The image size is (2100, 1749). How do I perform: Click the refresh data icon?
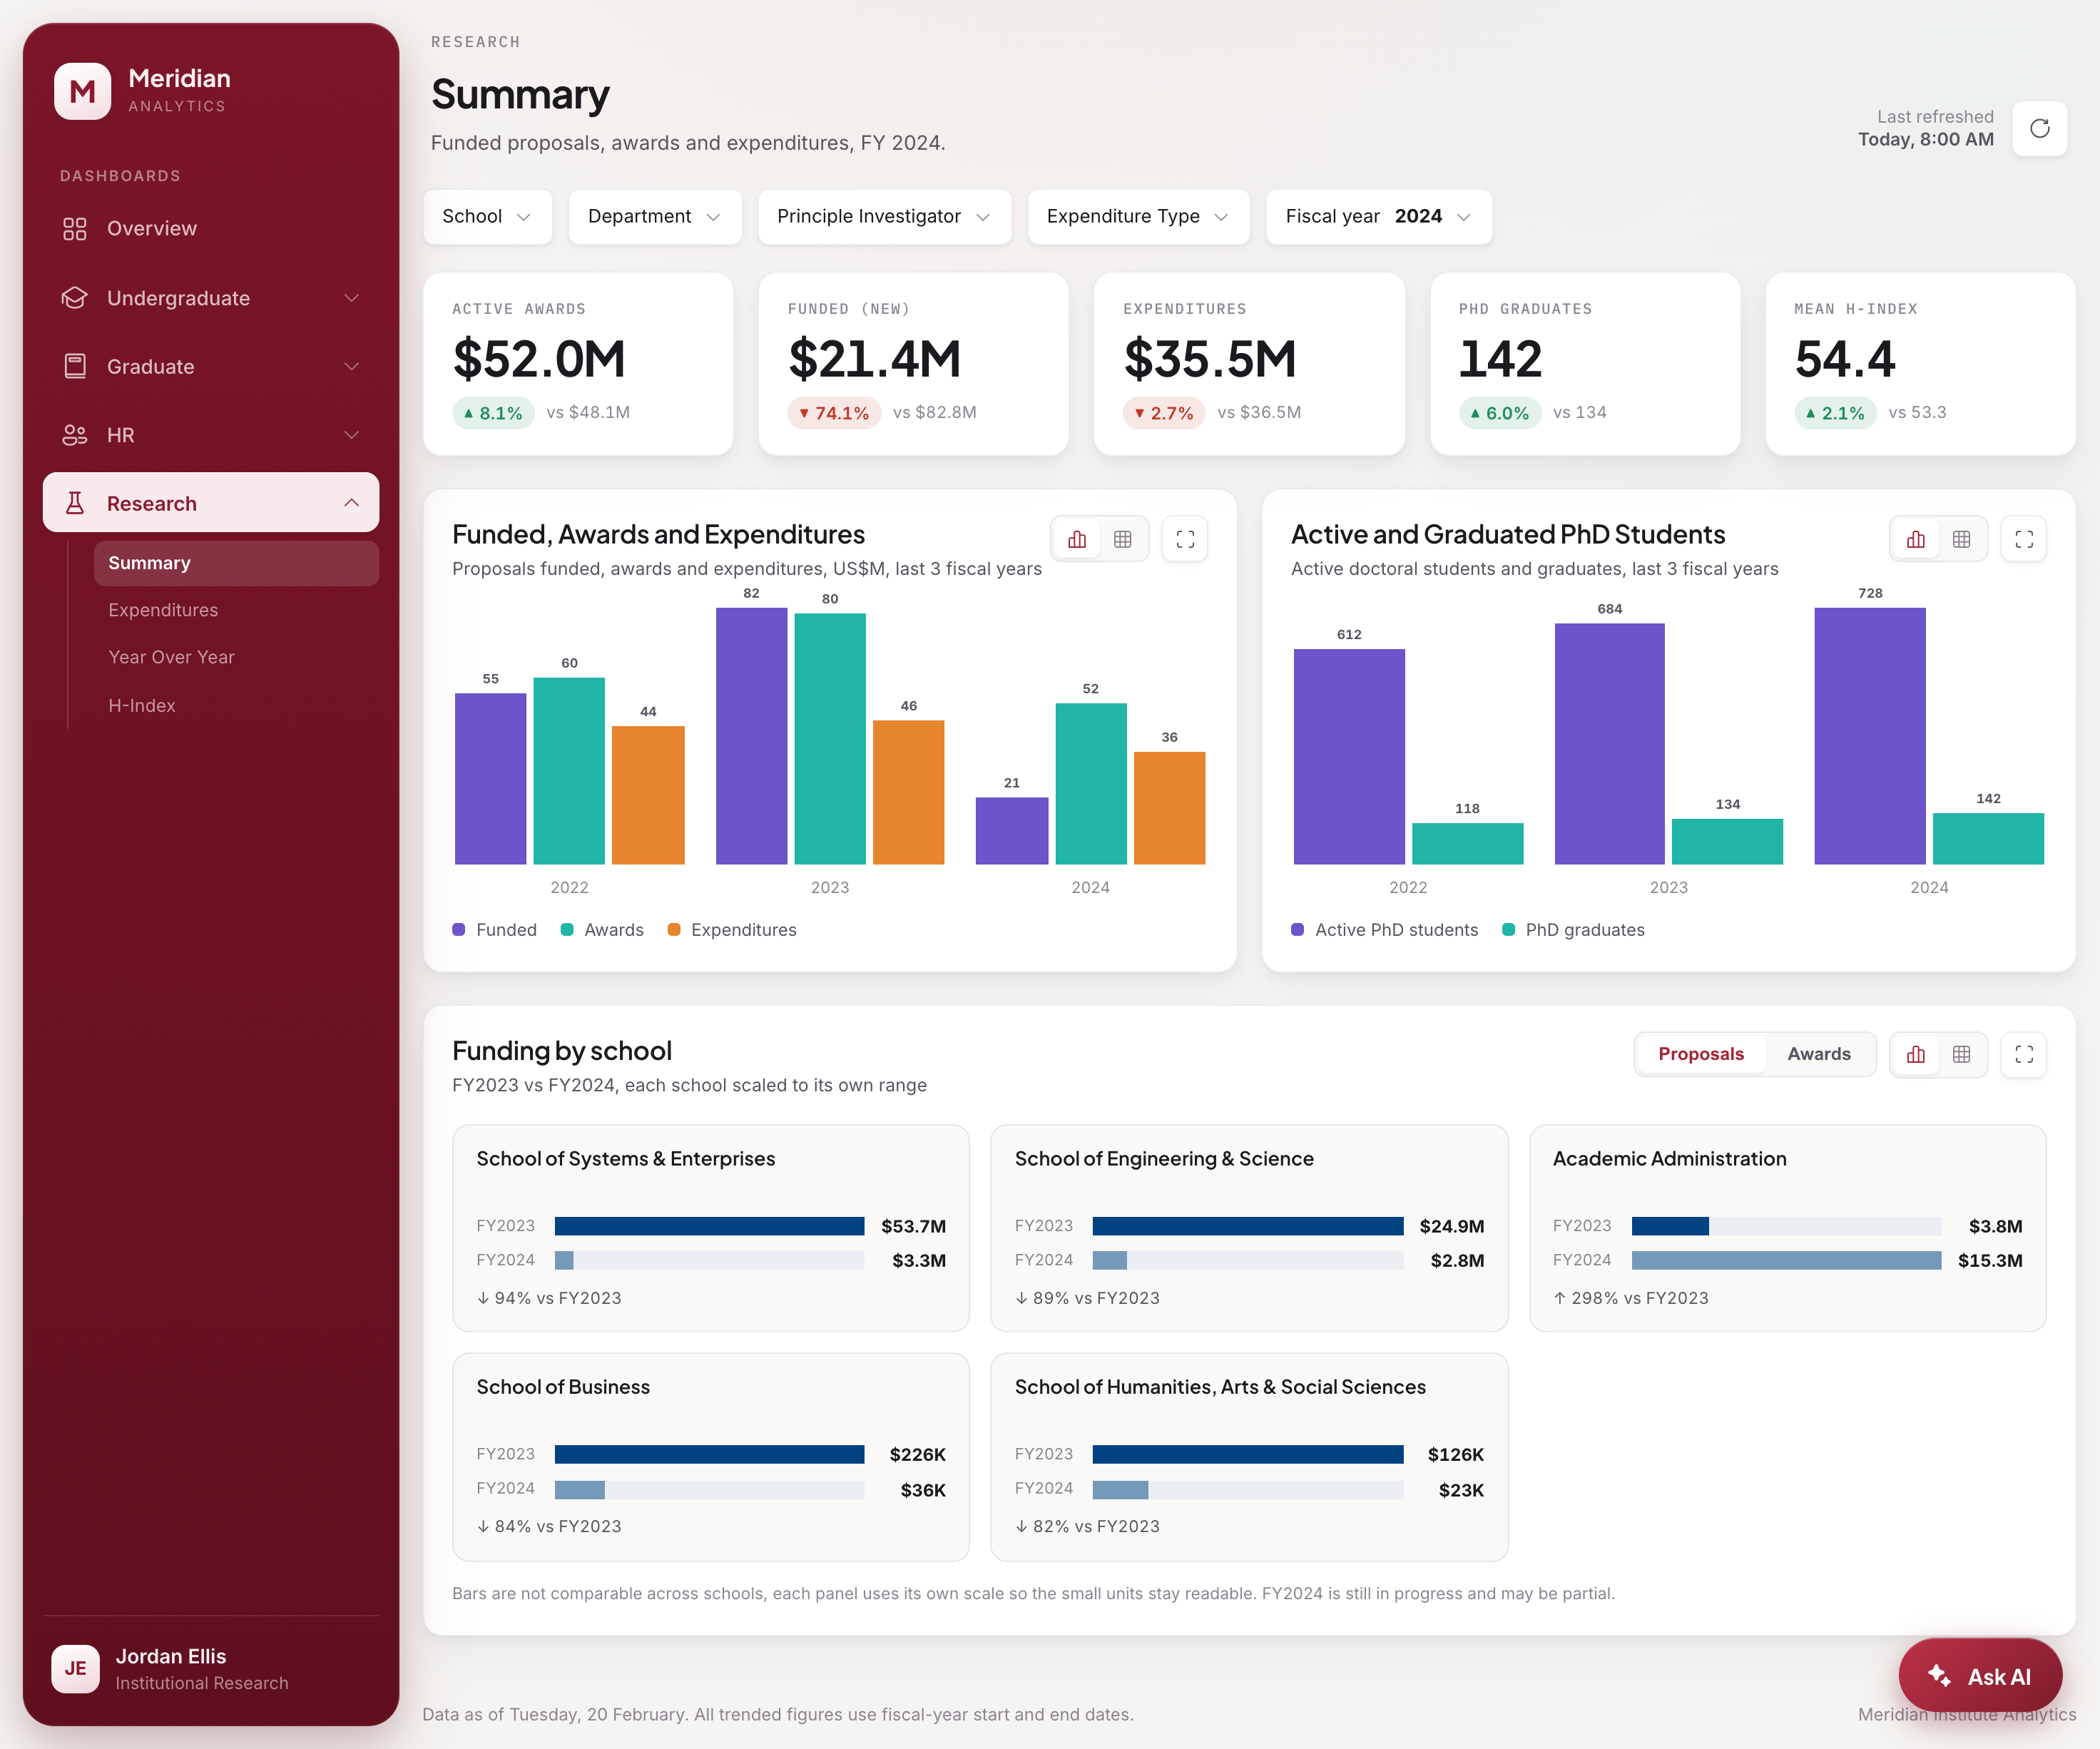pyautogui.click(x=2039, y=128)
